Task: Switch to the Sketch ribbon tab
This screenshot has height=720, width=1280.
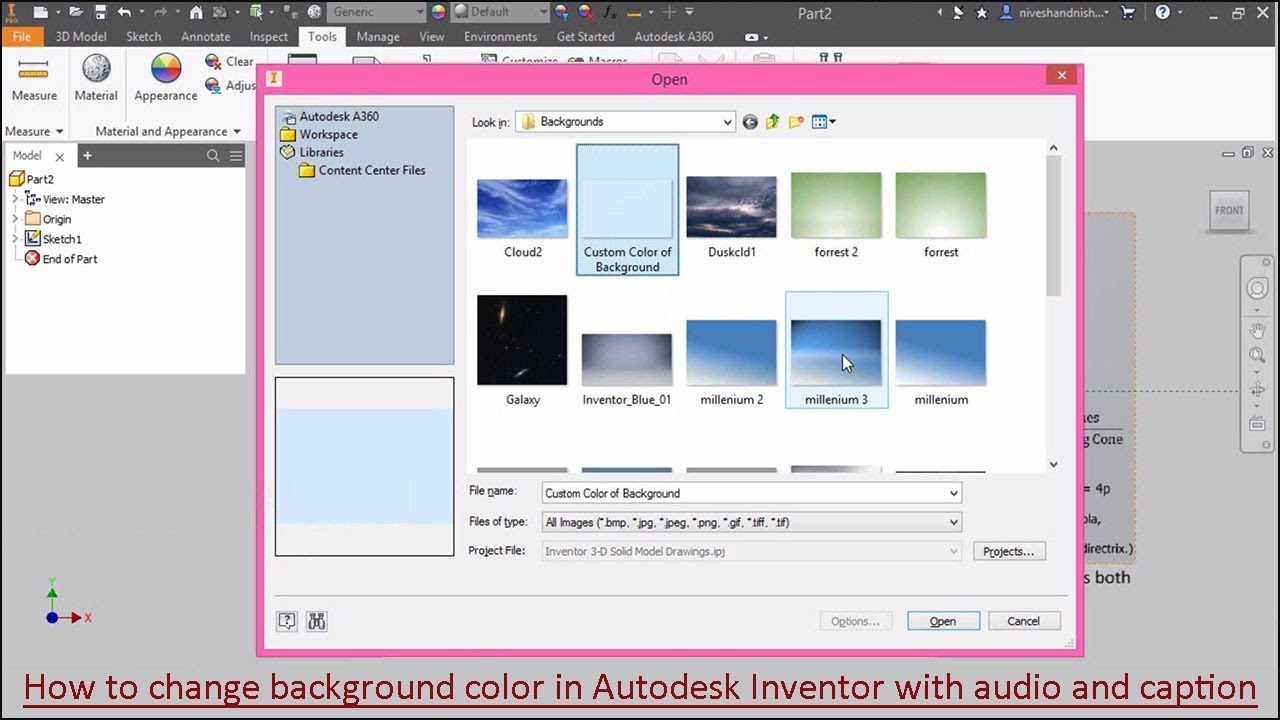Action: [144, 36]
